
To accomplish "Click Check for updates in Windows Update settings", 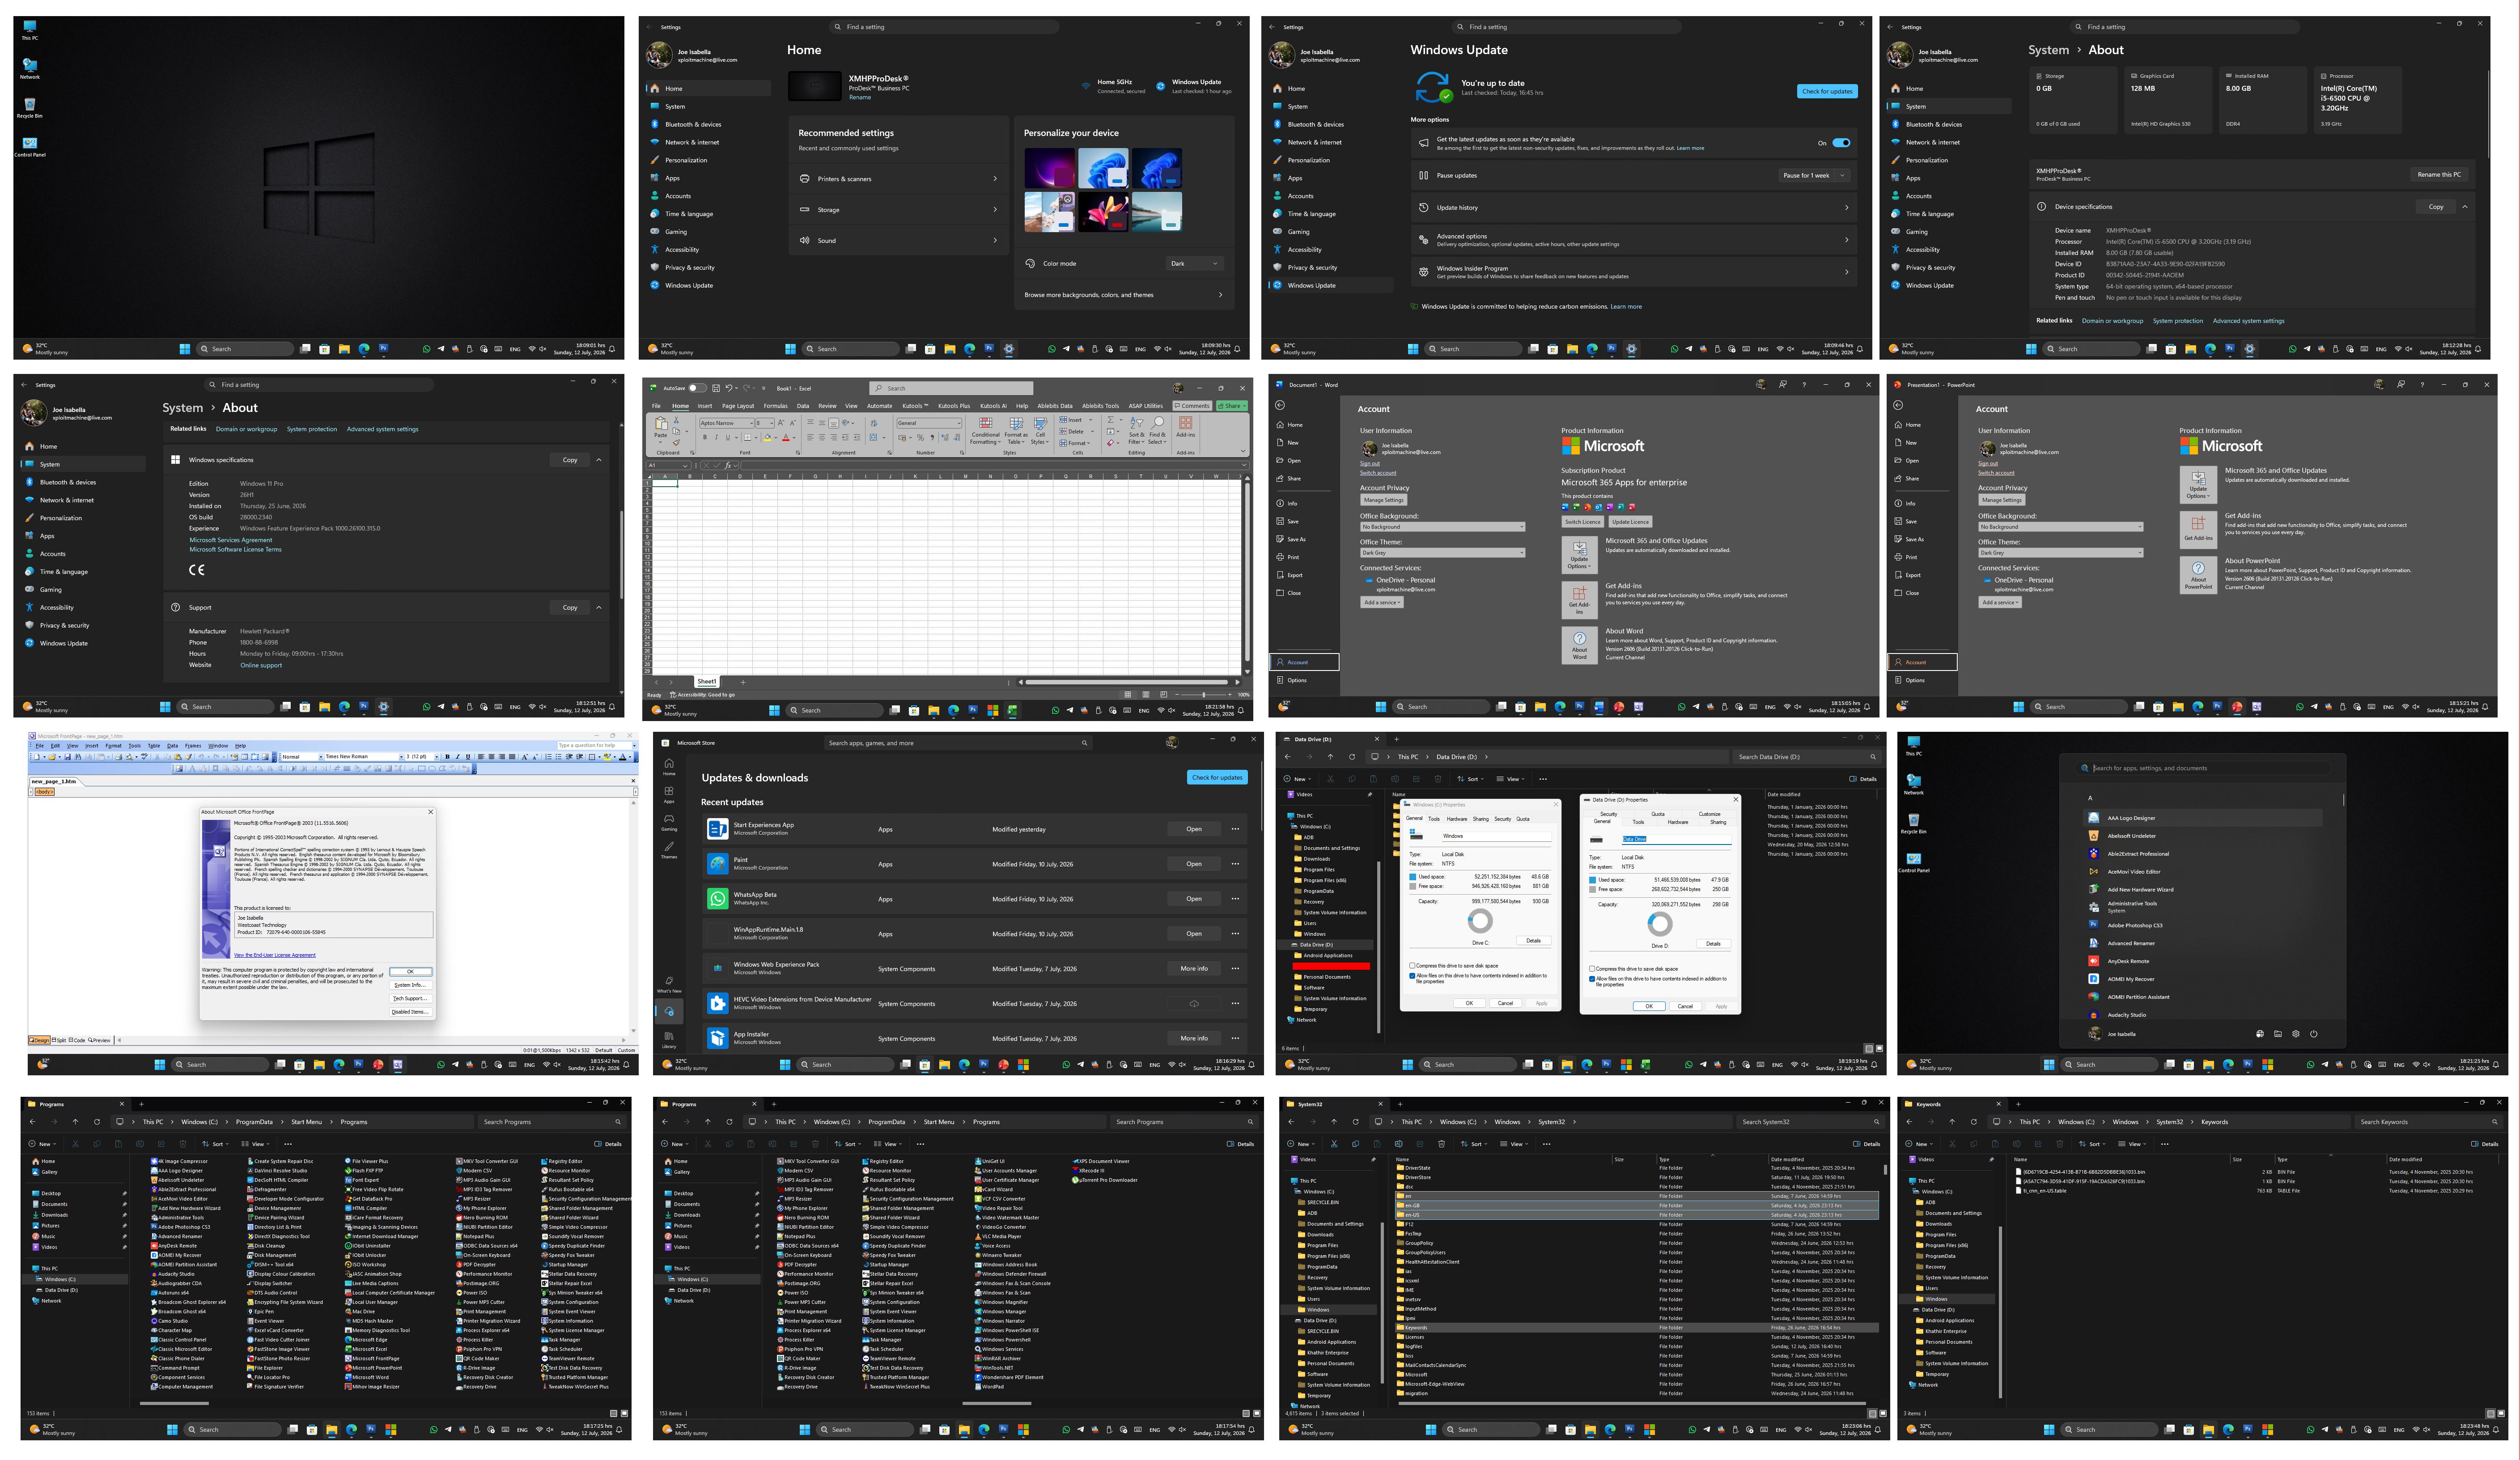I will 1827,91.
